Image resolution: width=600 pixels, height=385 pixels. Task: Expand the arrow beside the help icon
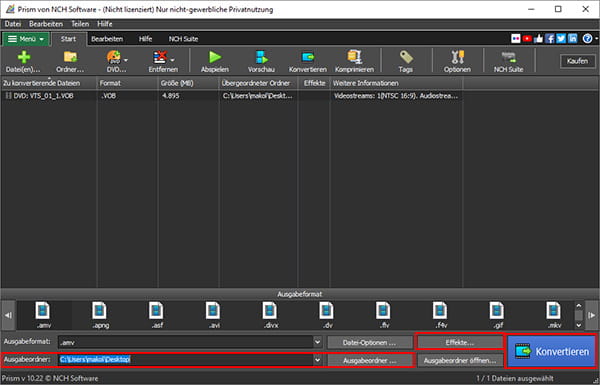pyautogui.click(x=596, y=39)
